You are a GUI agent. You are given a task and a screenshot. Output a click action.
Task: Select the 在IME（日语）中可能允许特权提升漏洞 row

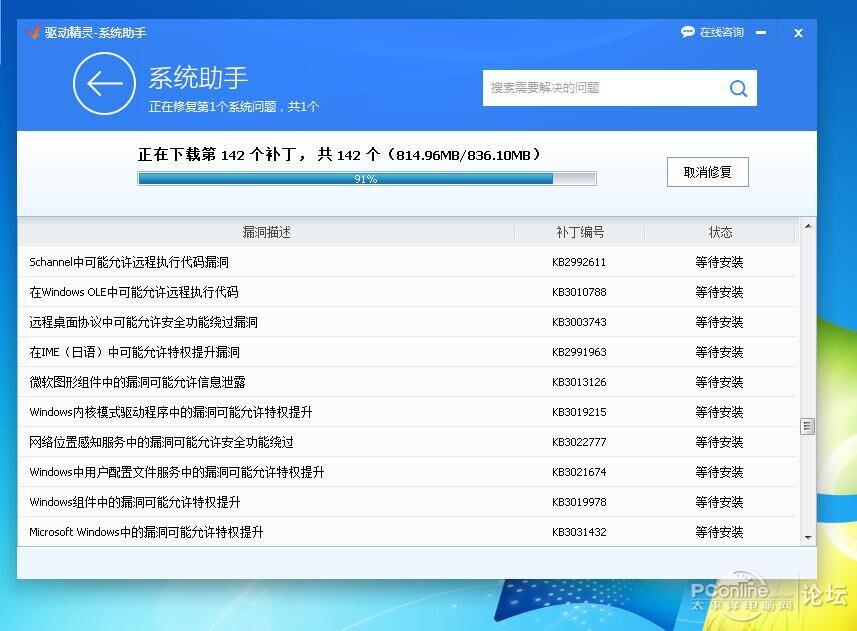point(409,352)
